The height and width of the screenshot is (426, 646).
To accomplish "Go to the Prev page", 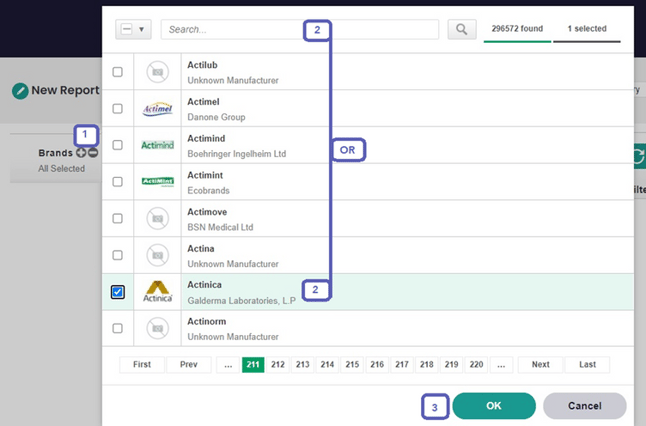I will 189,365.
